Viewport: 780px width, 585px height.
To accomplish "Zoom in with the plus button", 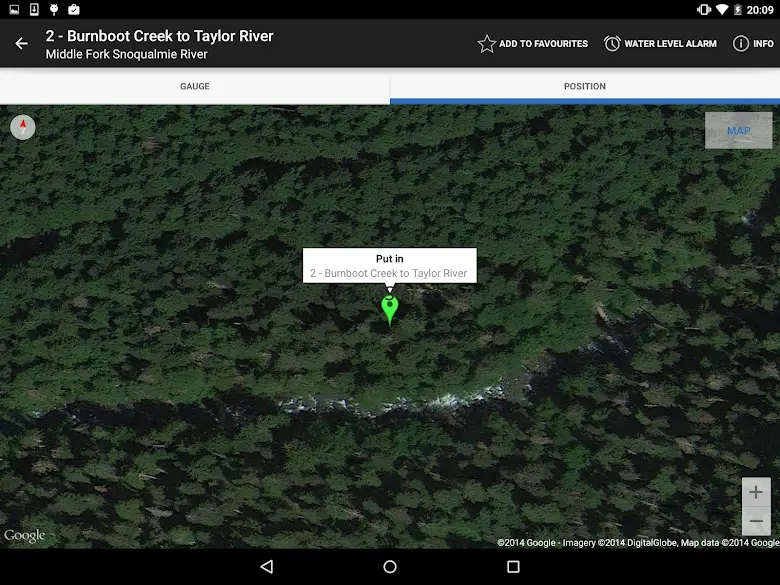I will pos(756,492).
